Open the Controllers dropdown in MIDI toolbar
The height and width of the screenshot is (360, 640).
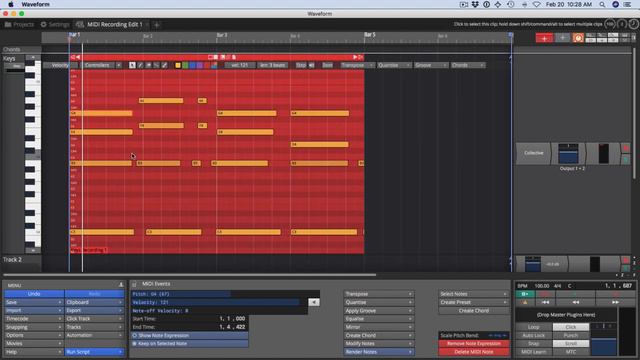102,65
